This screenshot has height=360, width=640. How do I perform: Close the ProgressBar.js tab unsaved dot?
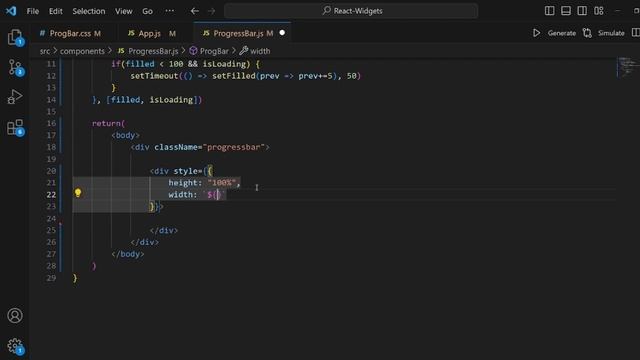(282, 33)
